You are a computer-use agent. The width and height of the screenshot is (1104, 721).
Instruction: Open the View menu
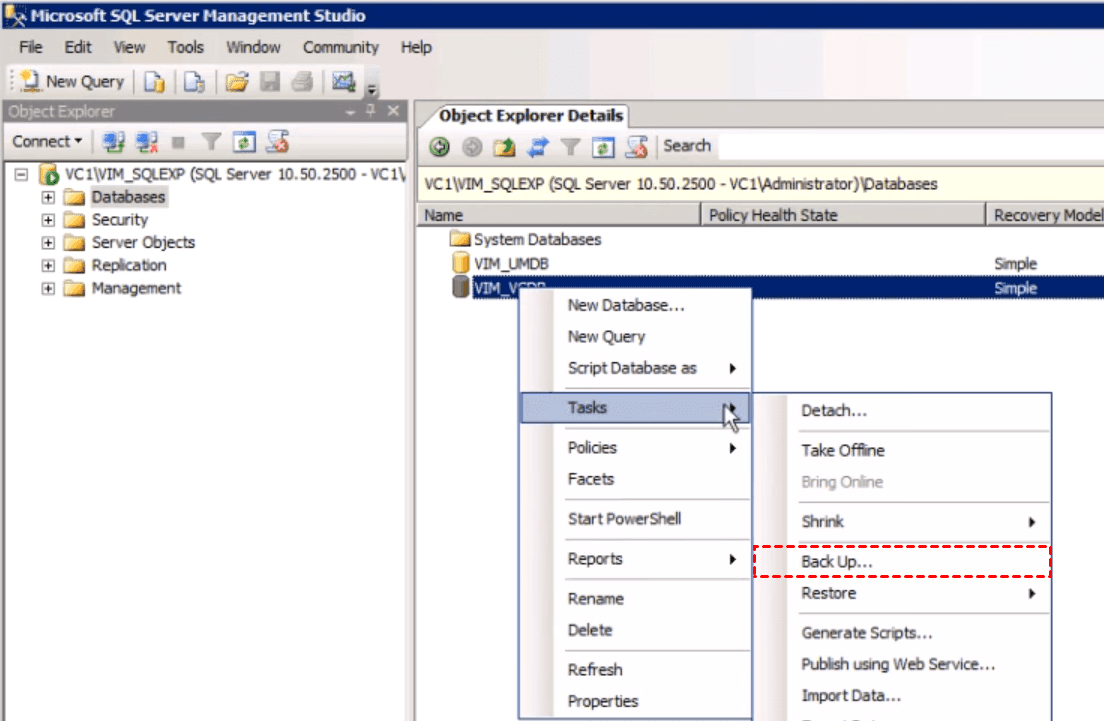(x=130, y=47)
